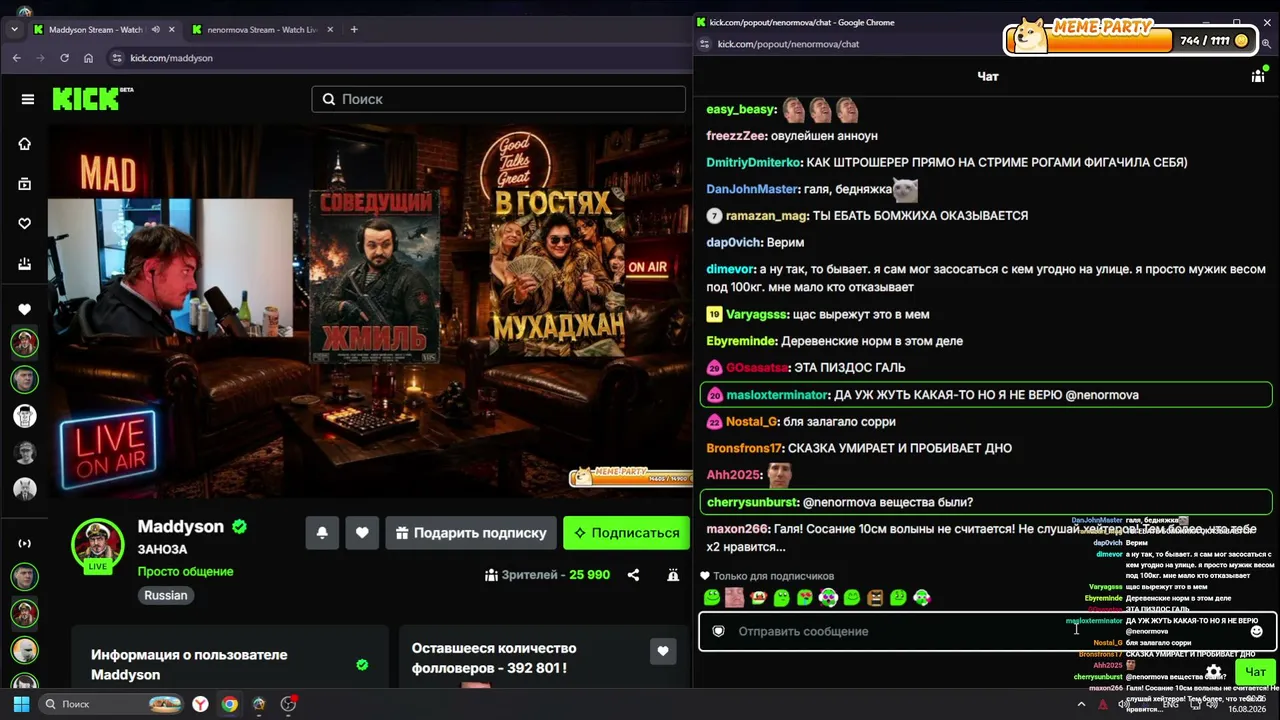Close the nenormova Stream tab
The image size is (1280, 720).
pos(330,30)
